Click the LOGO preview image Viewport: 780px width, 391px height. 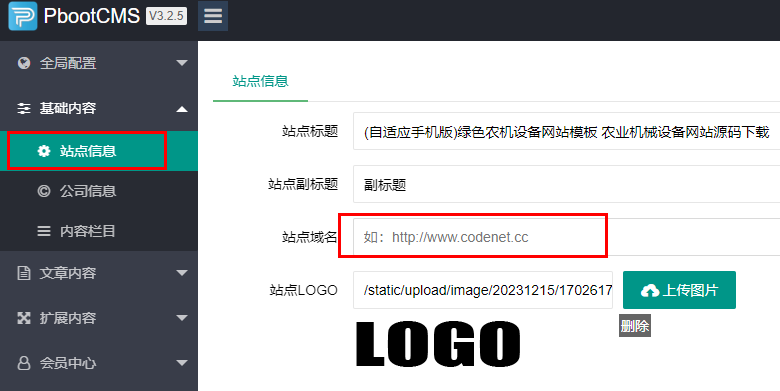[x=438, y=344]
